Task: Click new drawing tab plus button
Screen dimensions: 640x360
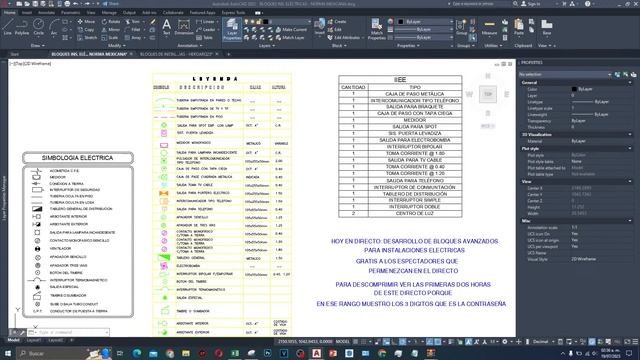Action: pyautogui.click(x=229, y=54)
